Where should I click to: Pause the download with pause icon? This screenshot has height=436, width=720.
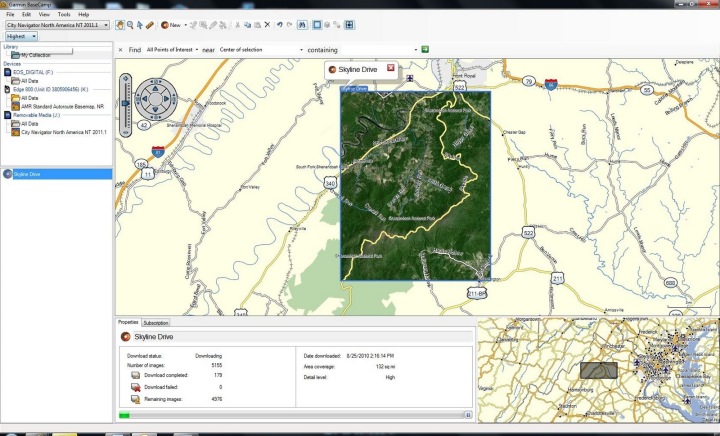[x=467, y=414]
